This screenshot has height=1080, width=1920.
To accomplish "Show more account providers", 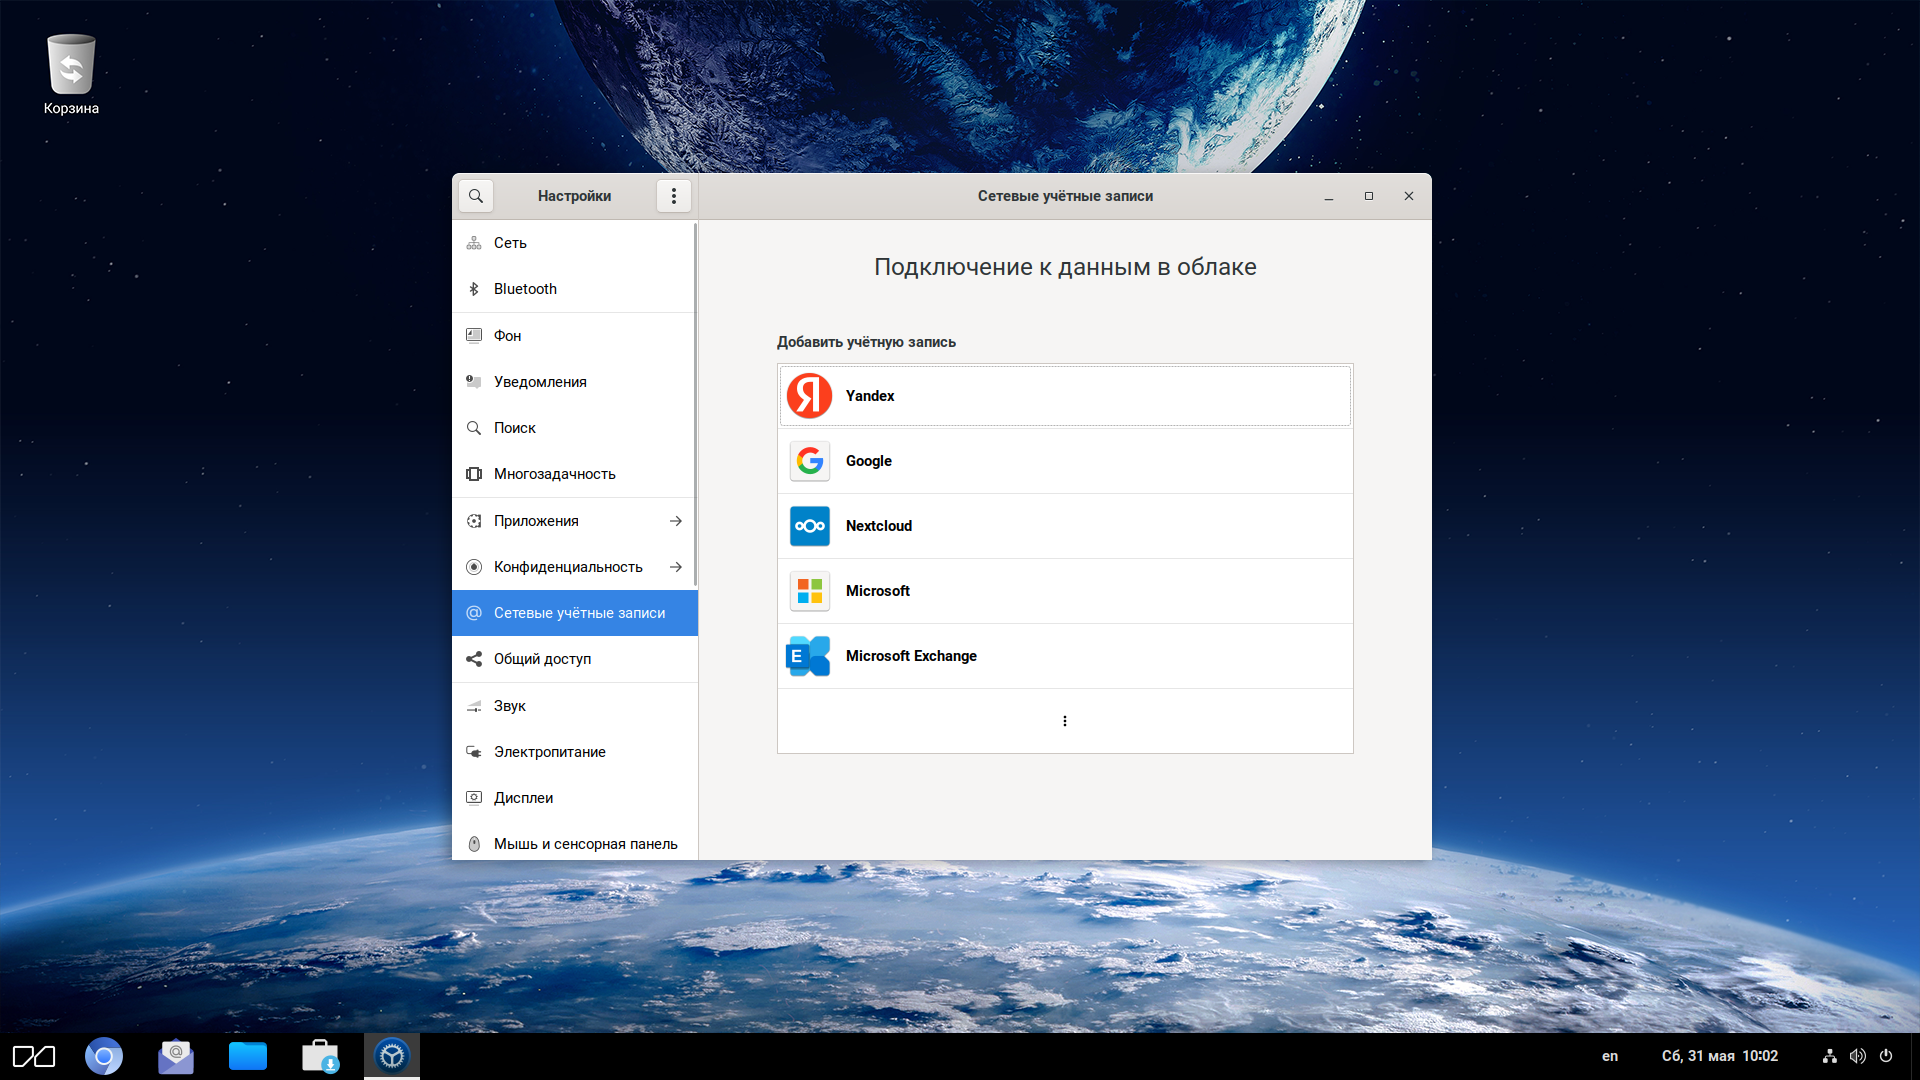I will tap(1064, 721).
